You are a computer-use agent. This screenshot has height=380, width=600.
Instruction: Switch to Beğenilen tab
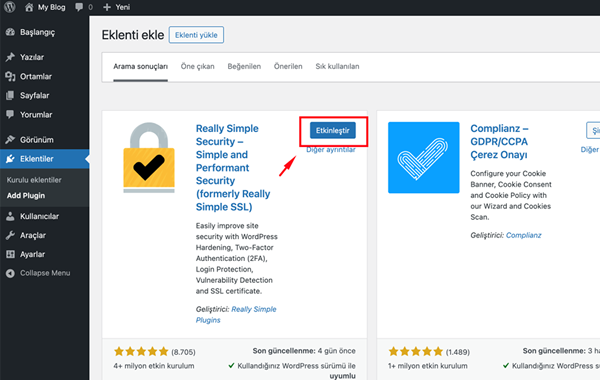[x=244, y=67]
